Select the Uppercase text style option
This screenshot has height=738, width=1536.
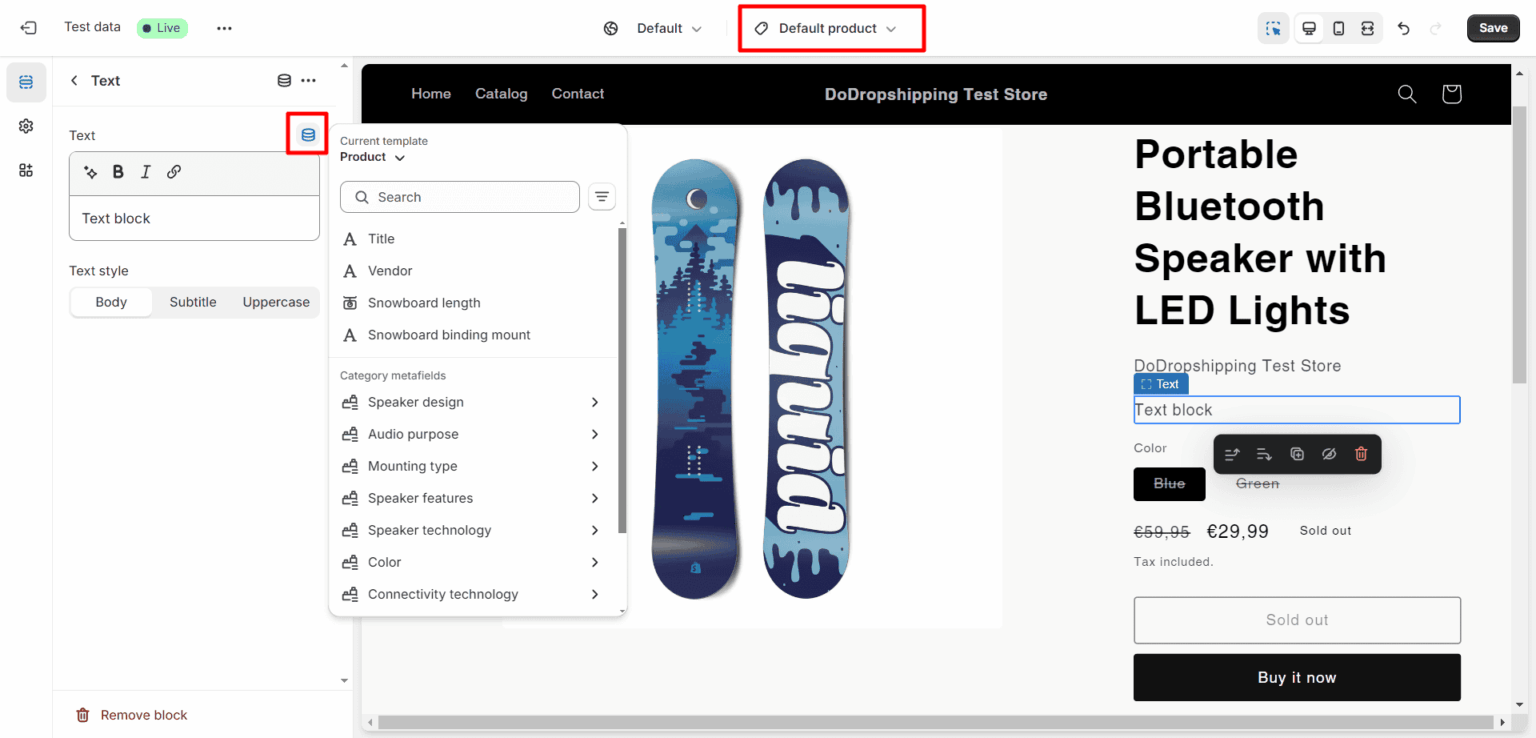point(275,301)
